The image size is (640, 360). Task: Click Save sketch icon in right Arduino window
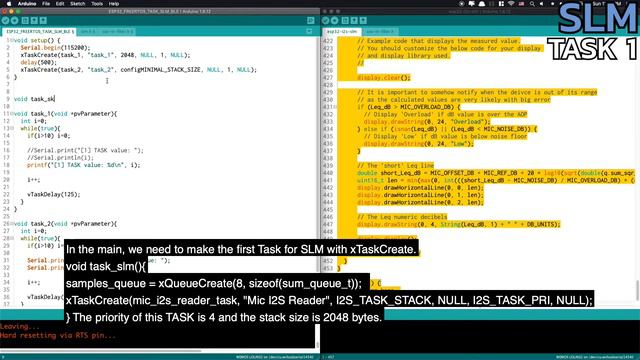[x=363, y=20]
